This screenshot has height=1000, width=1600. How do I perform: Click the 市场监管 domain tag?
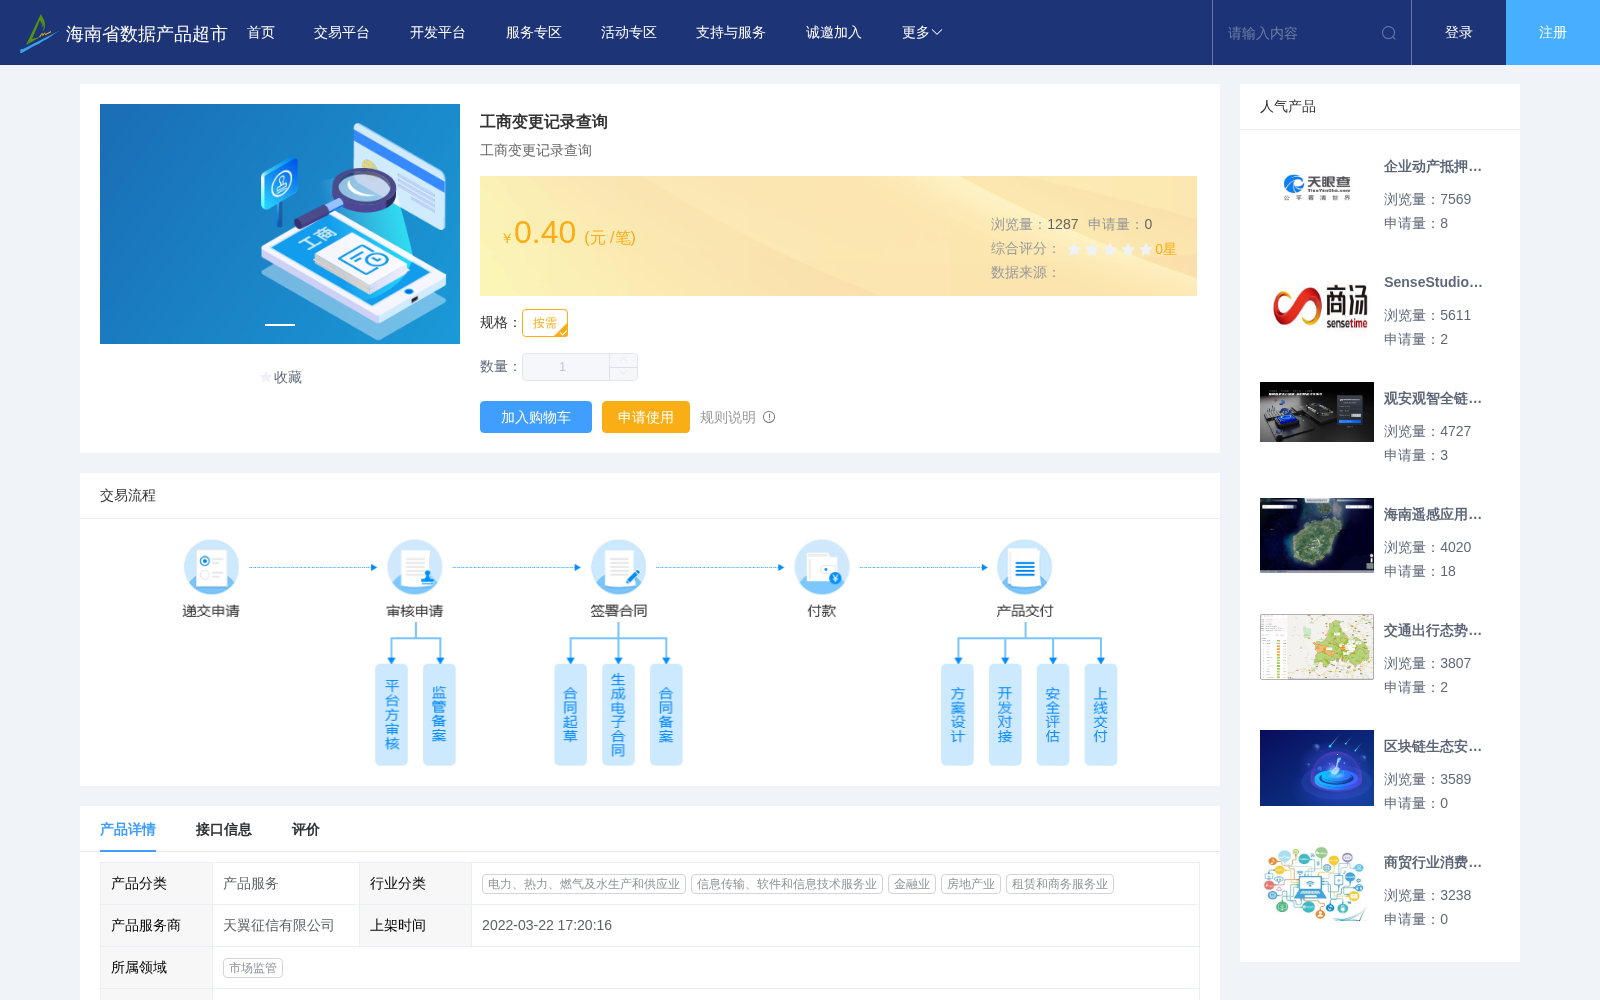tap(253, 968)
